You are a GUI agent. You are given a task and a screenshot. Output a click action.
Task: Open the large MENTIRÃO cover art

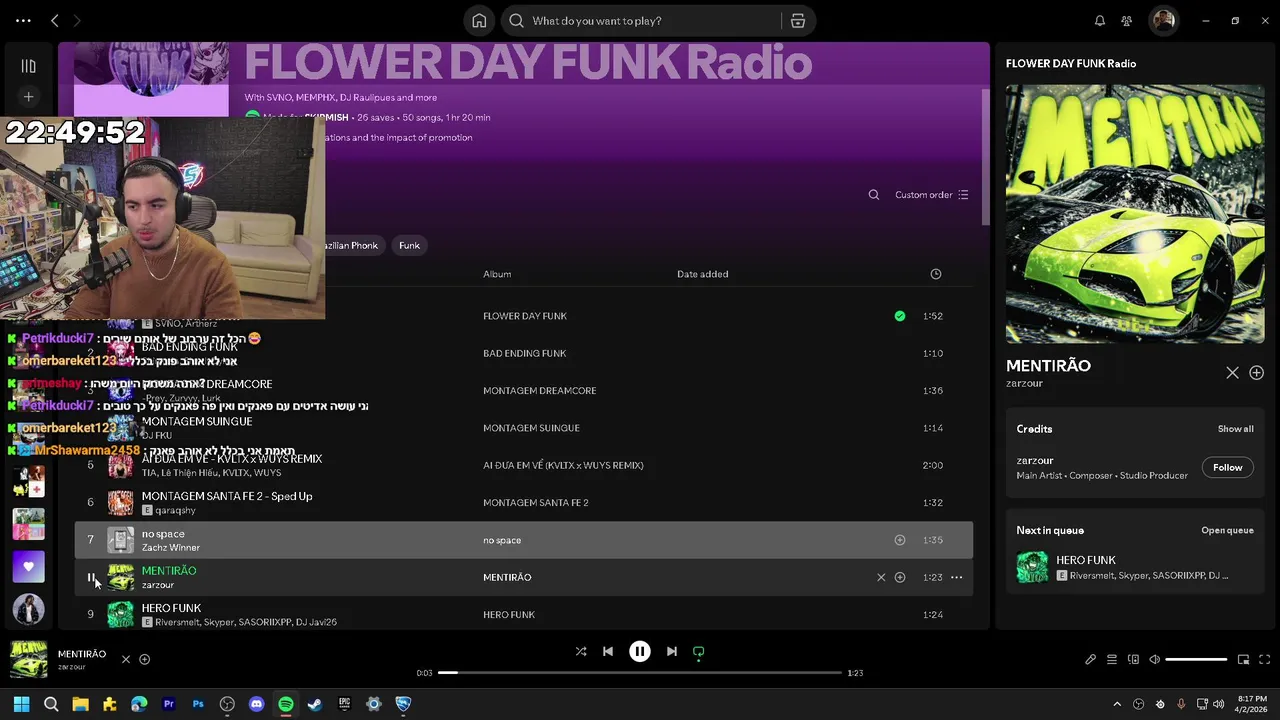tap(1135, 214)
